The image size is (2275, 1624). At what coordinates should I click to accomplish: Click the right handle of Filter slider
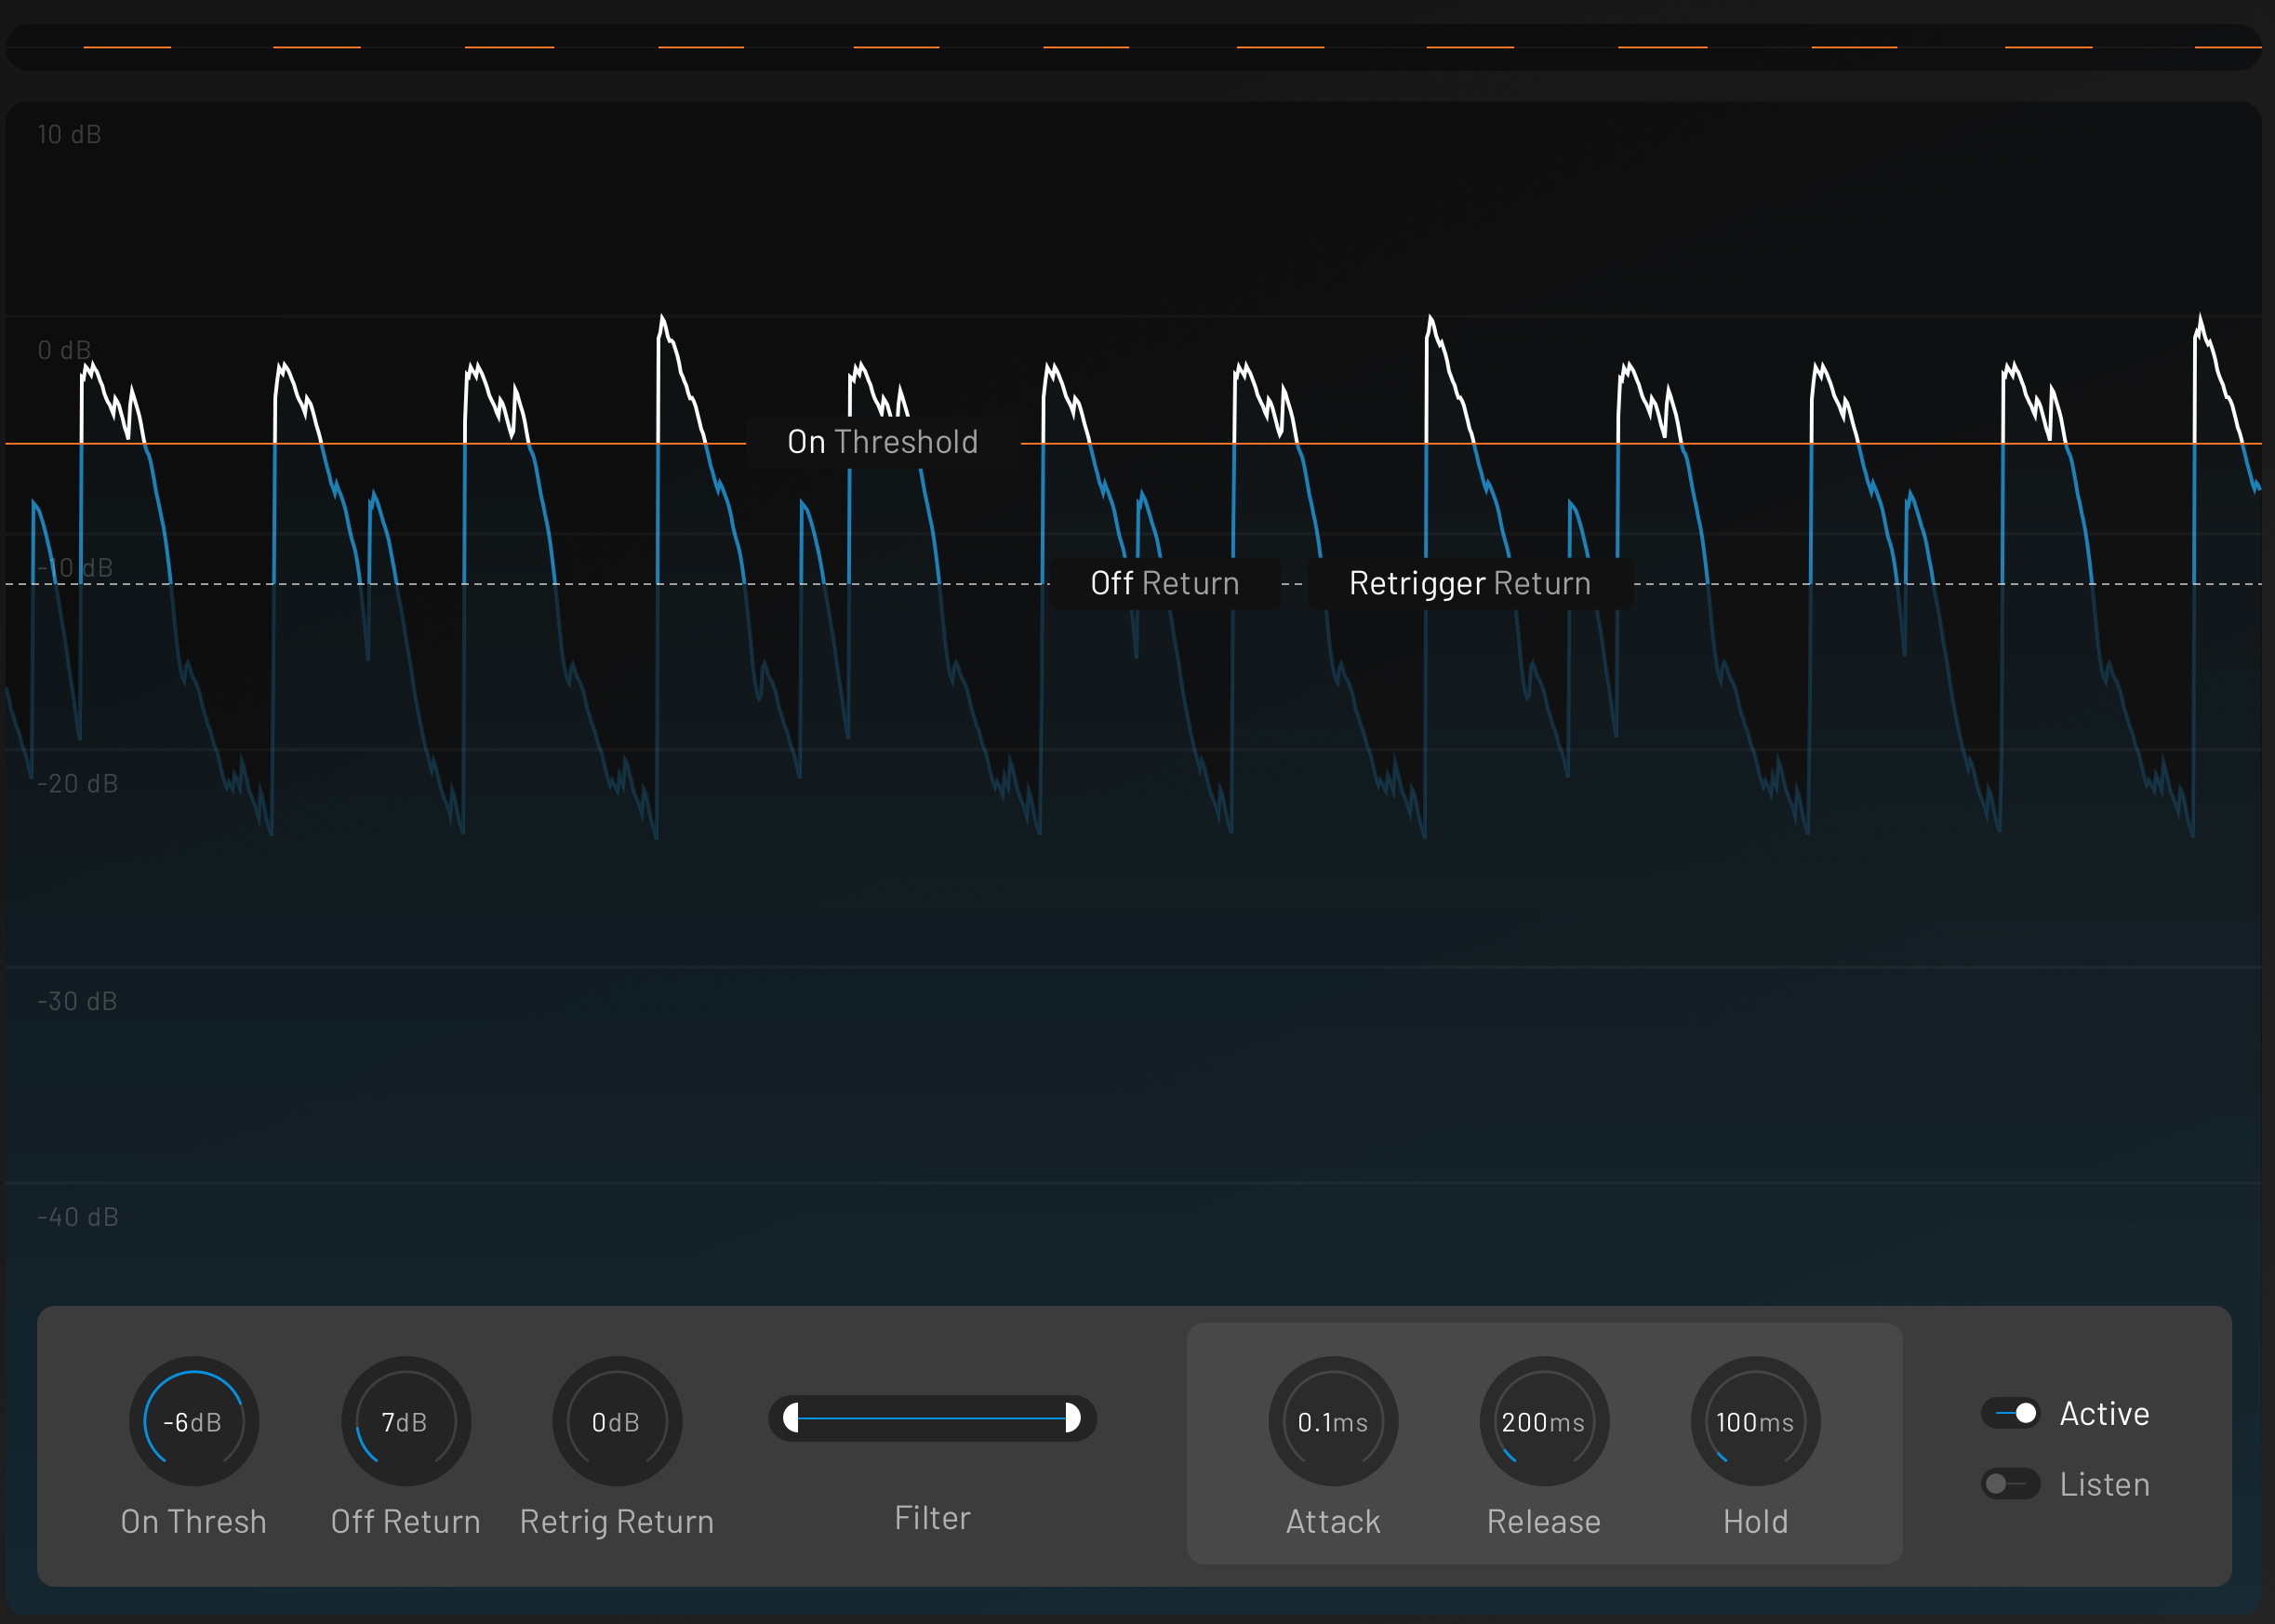[1072, 1417]
